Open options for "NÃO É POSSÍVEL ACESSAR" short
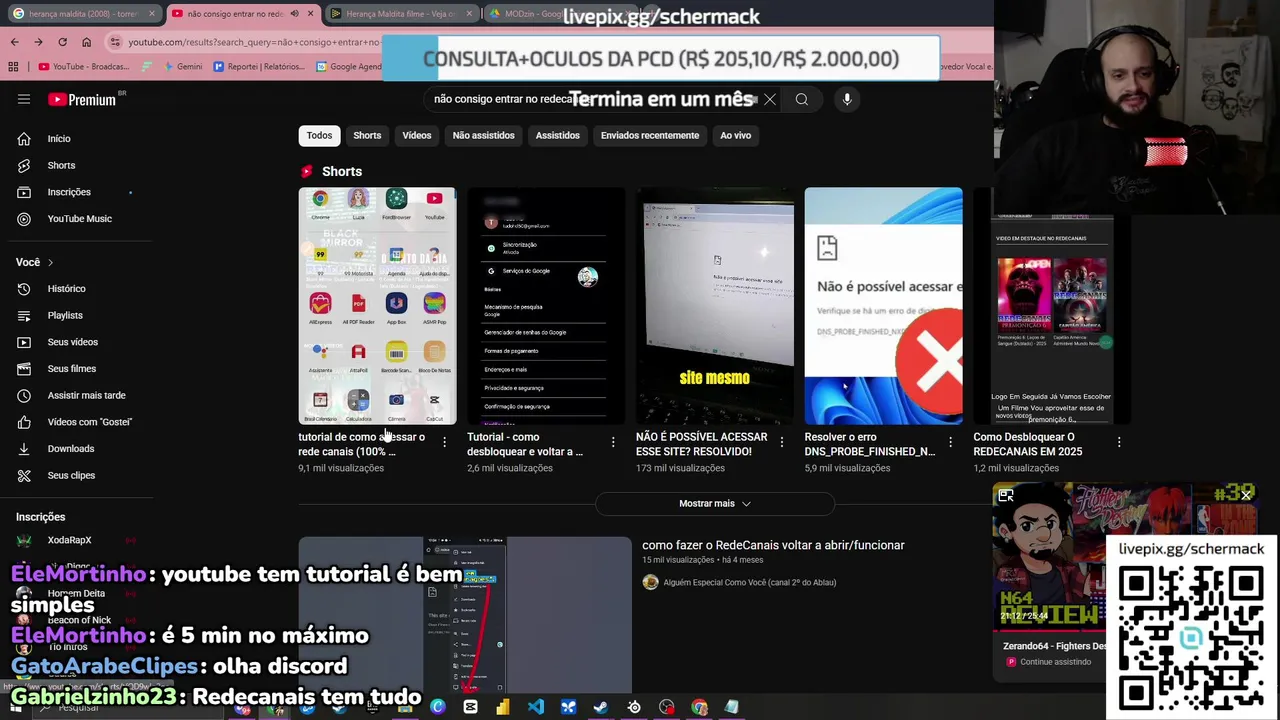Screen dimensions: 1280x720 point(782,442)
